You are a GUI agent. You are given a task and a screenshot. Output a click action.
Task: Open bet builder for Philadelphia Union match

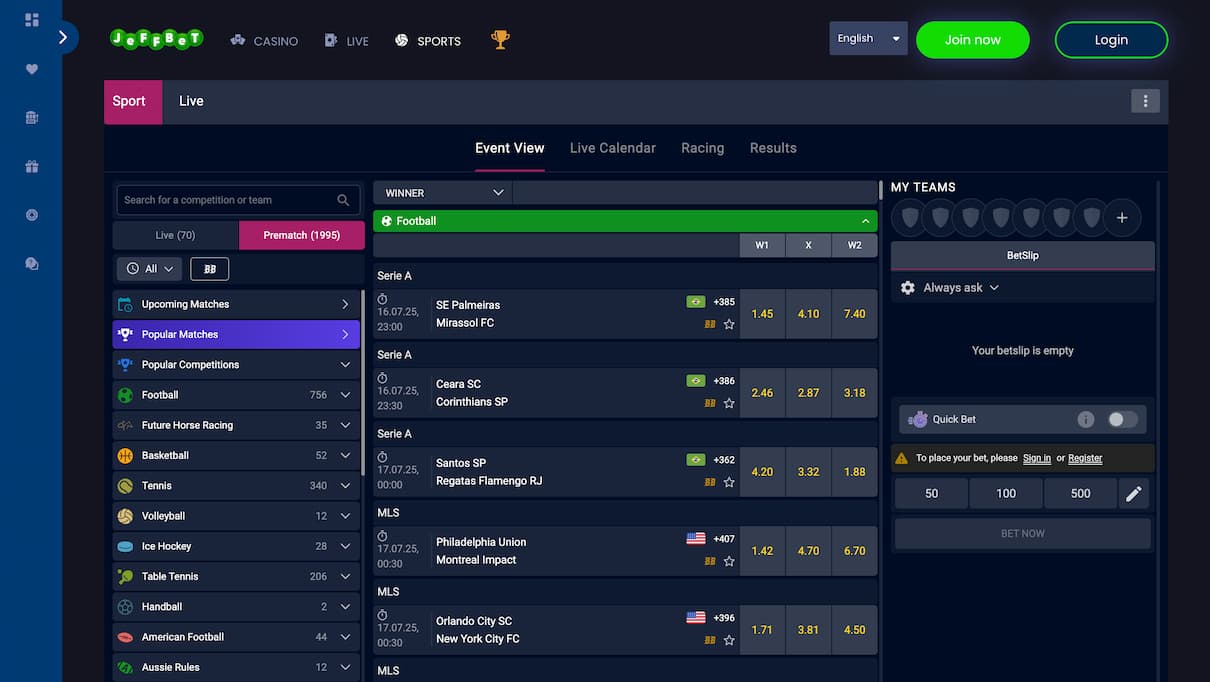click(710, 561)
